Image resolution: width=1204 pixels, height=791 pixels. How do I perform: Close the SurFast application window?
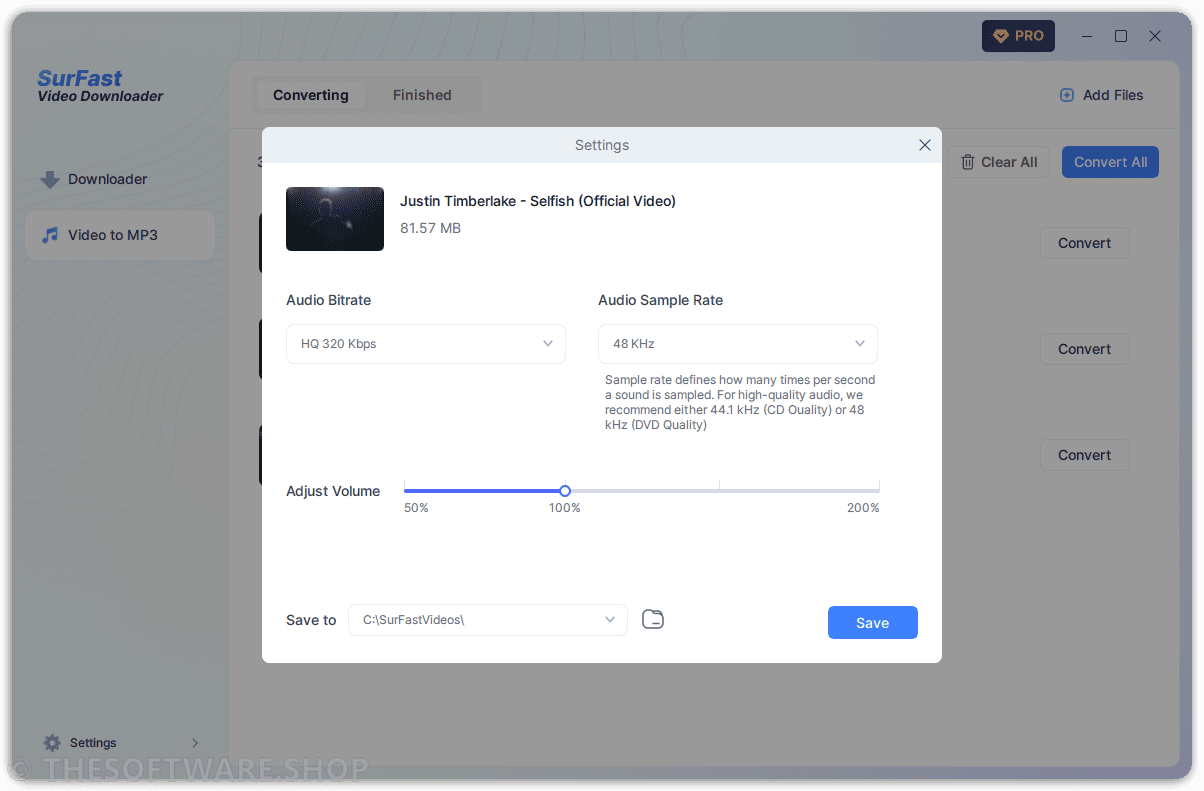coord(1155,36)
